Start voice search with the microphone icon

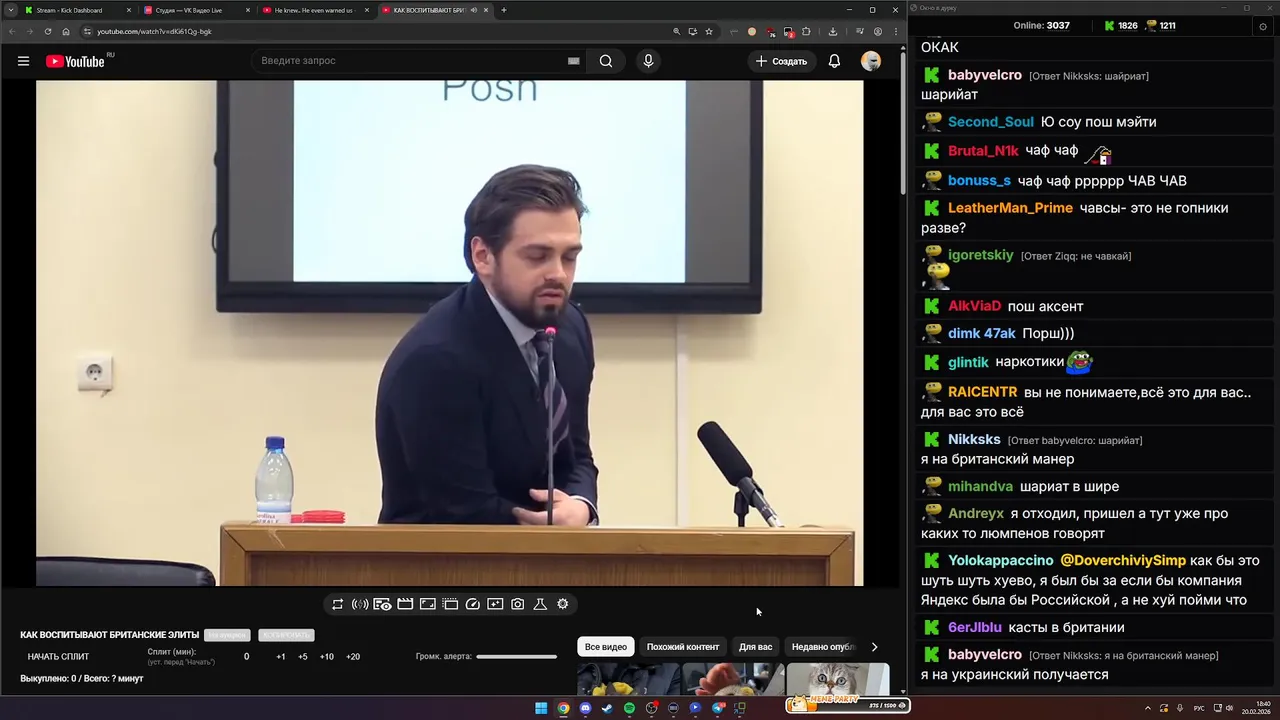pyautogui.click(x=648, y=61)
